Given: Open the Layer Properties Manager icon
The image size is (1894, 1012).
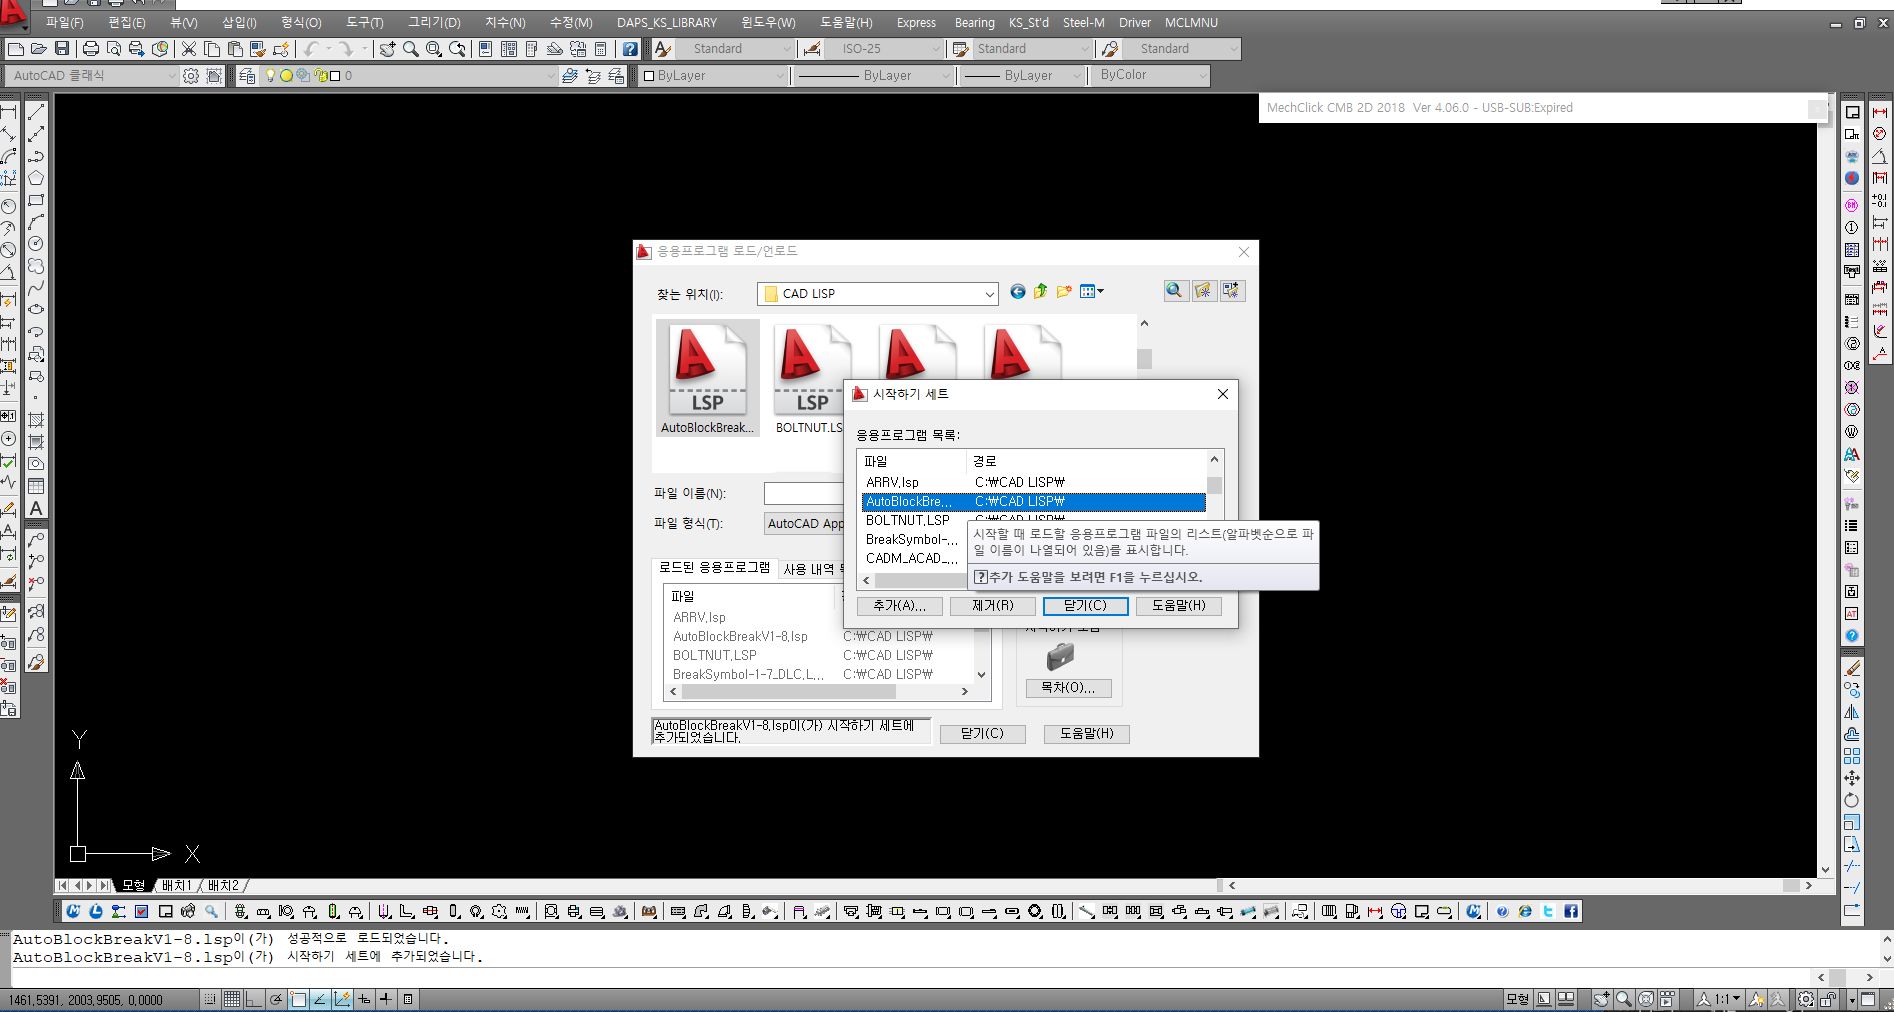Looking at the screenshot, I should [x=247, y=76].
